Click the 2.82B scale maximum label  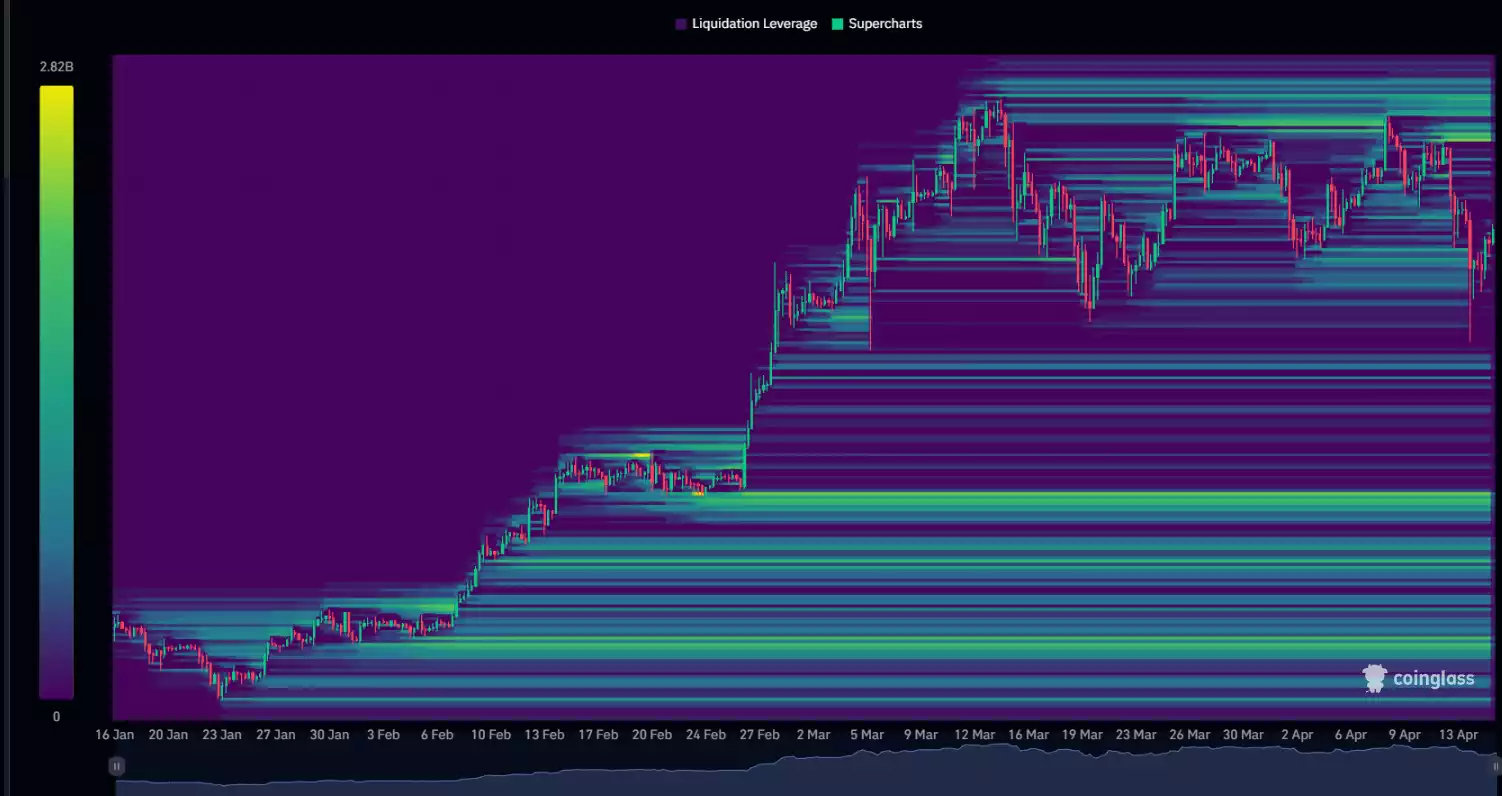[x=56, y=67]
